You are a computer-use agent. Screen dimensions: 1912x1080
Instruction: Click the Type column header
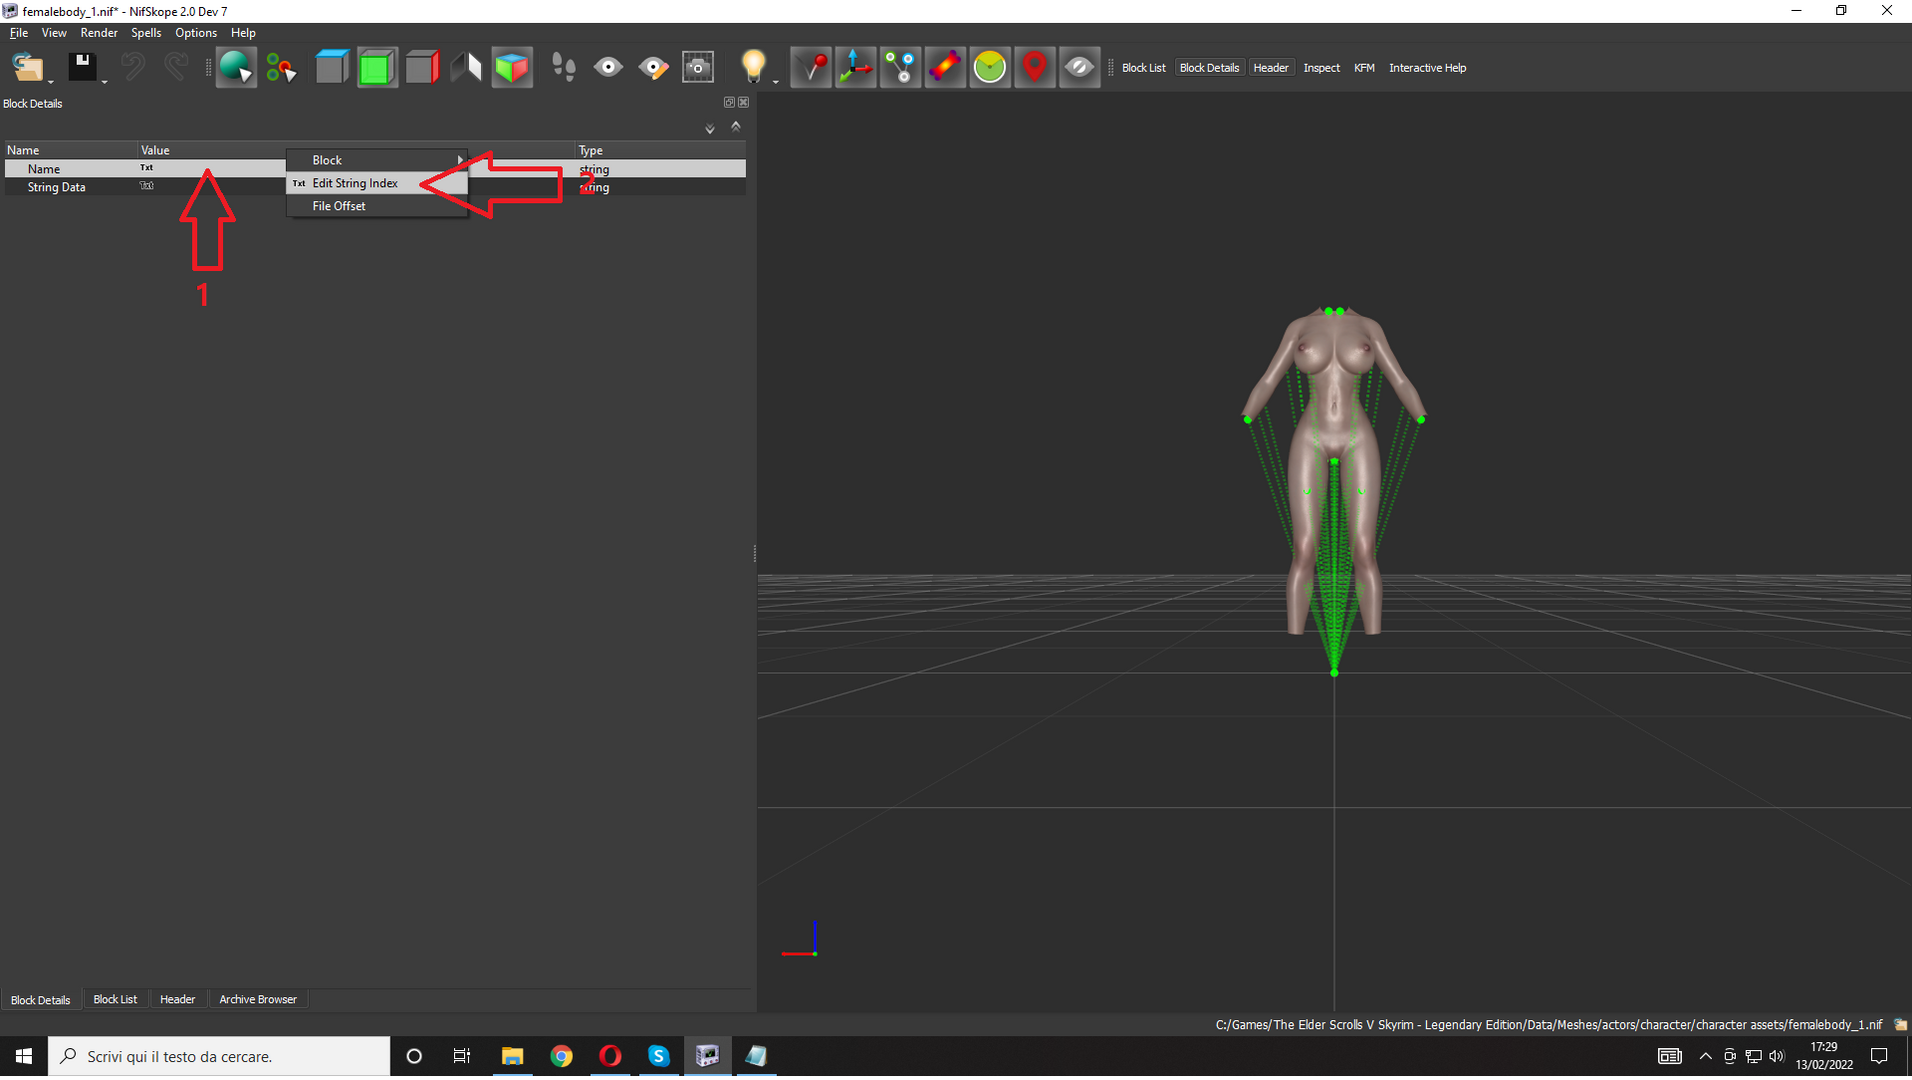pyautogui.click(x=660, y=150)
